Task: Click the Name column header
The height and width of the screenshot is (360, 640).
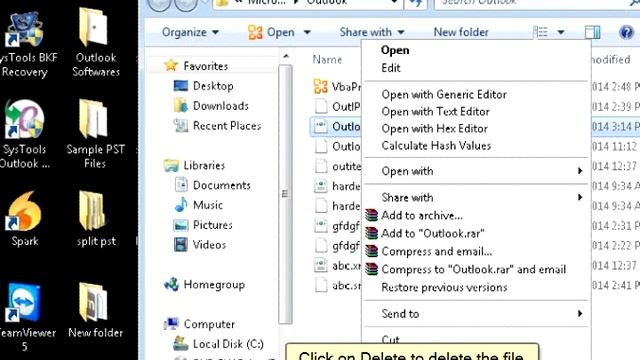Action: click(327, 60)
